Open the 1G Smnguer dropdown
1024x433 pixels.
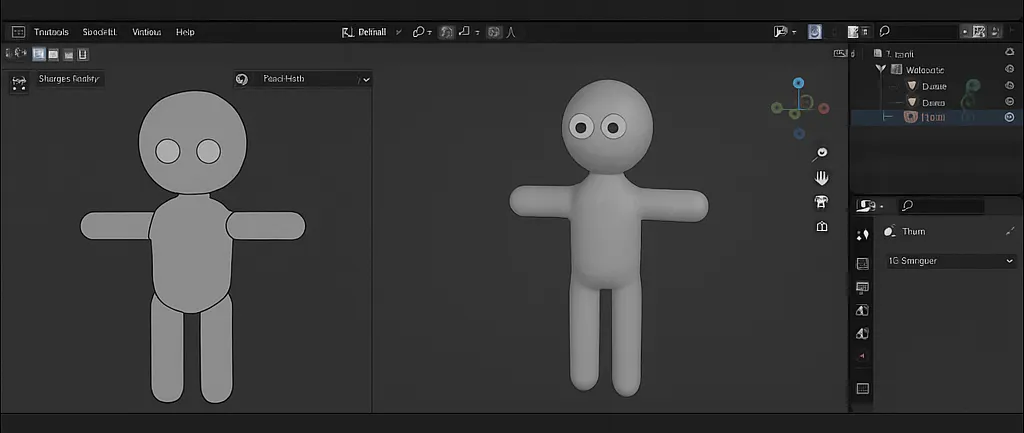950,261
